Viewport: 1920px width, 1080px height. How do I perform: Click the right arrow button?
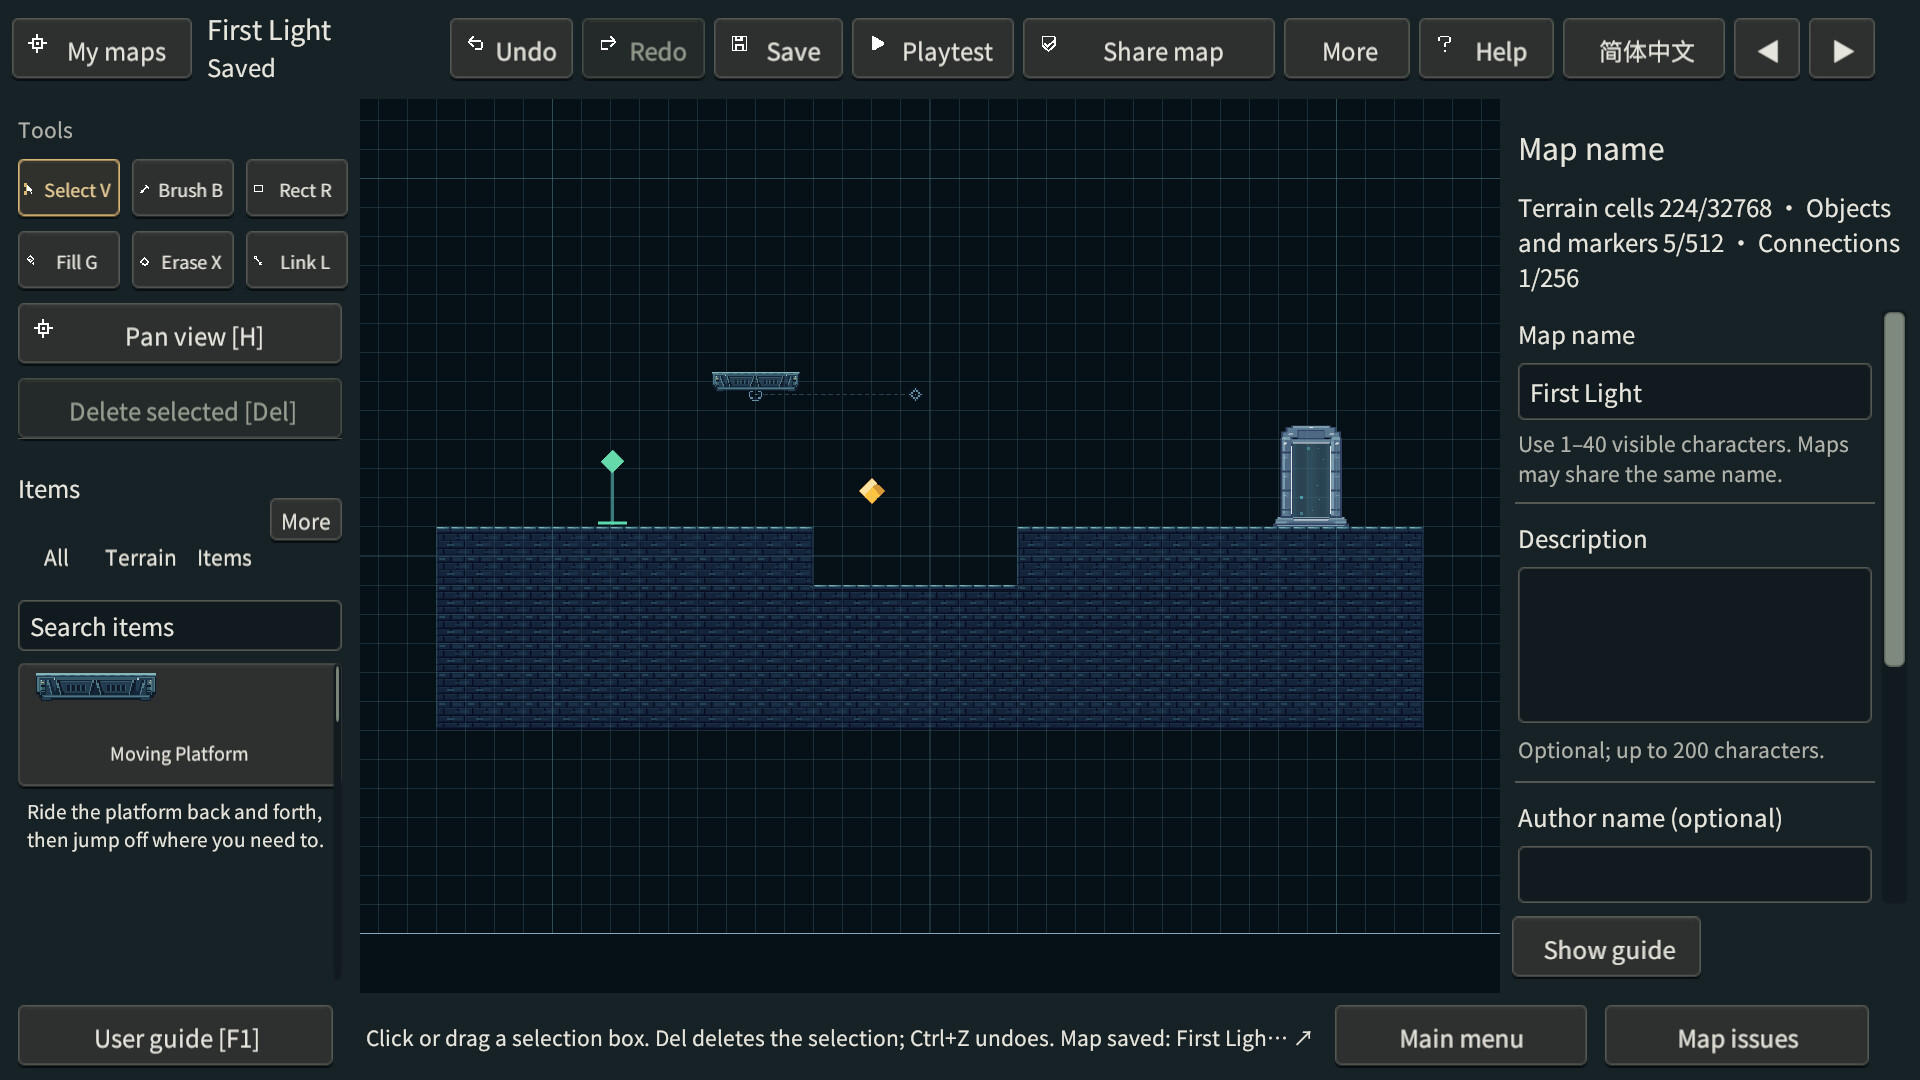(x=1842, y=49)
